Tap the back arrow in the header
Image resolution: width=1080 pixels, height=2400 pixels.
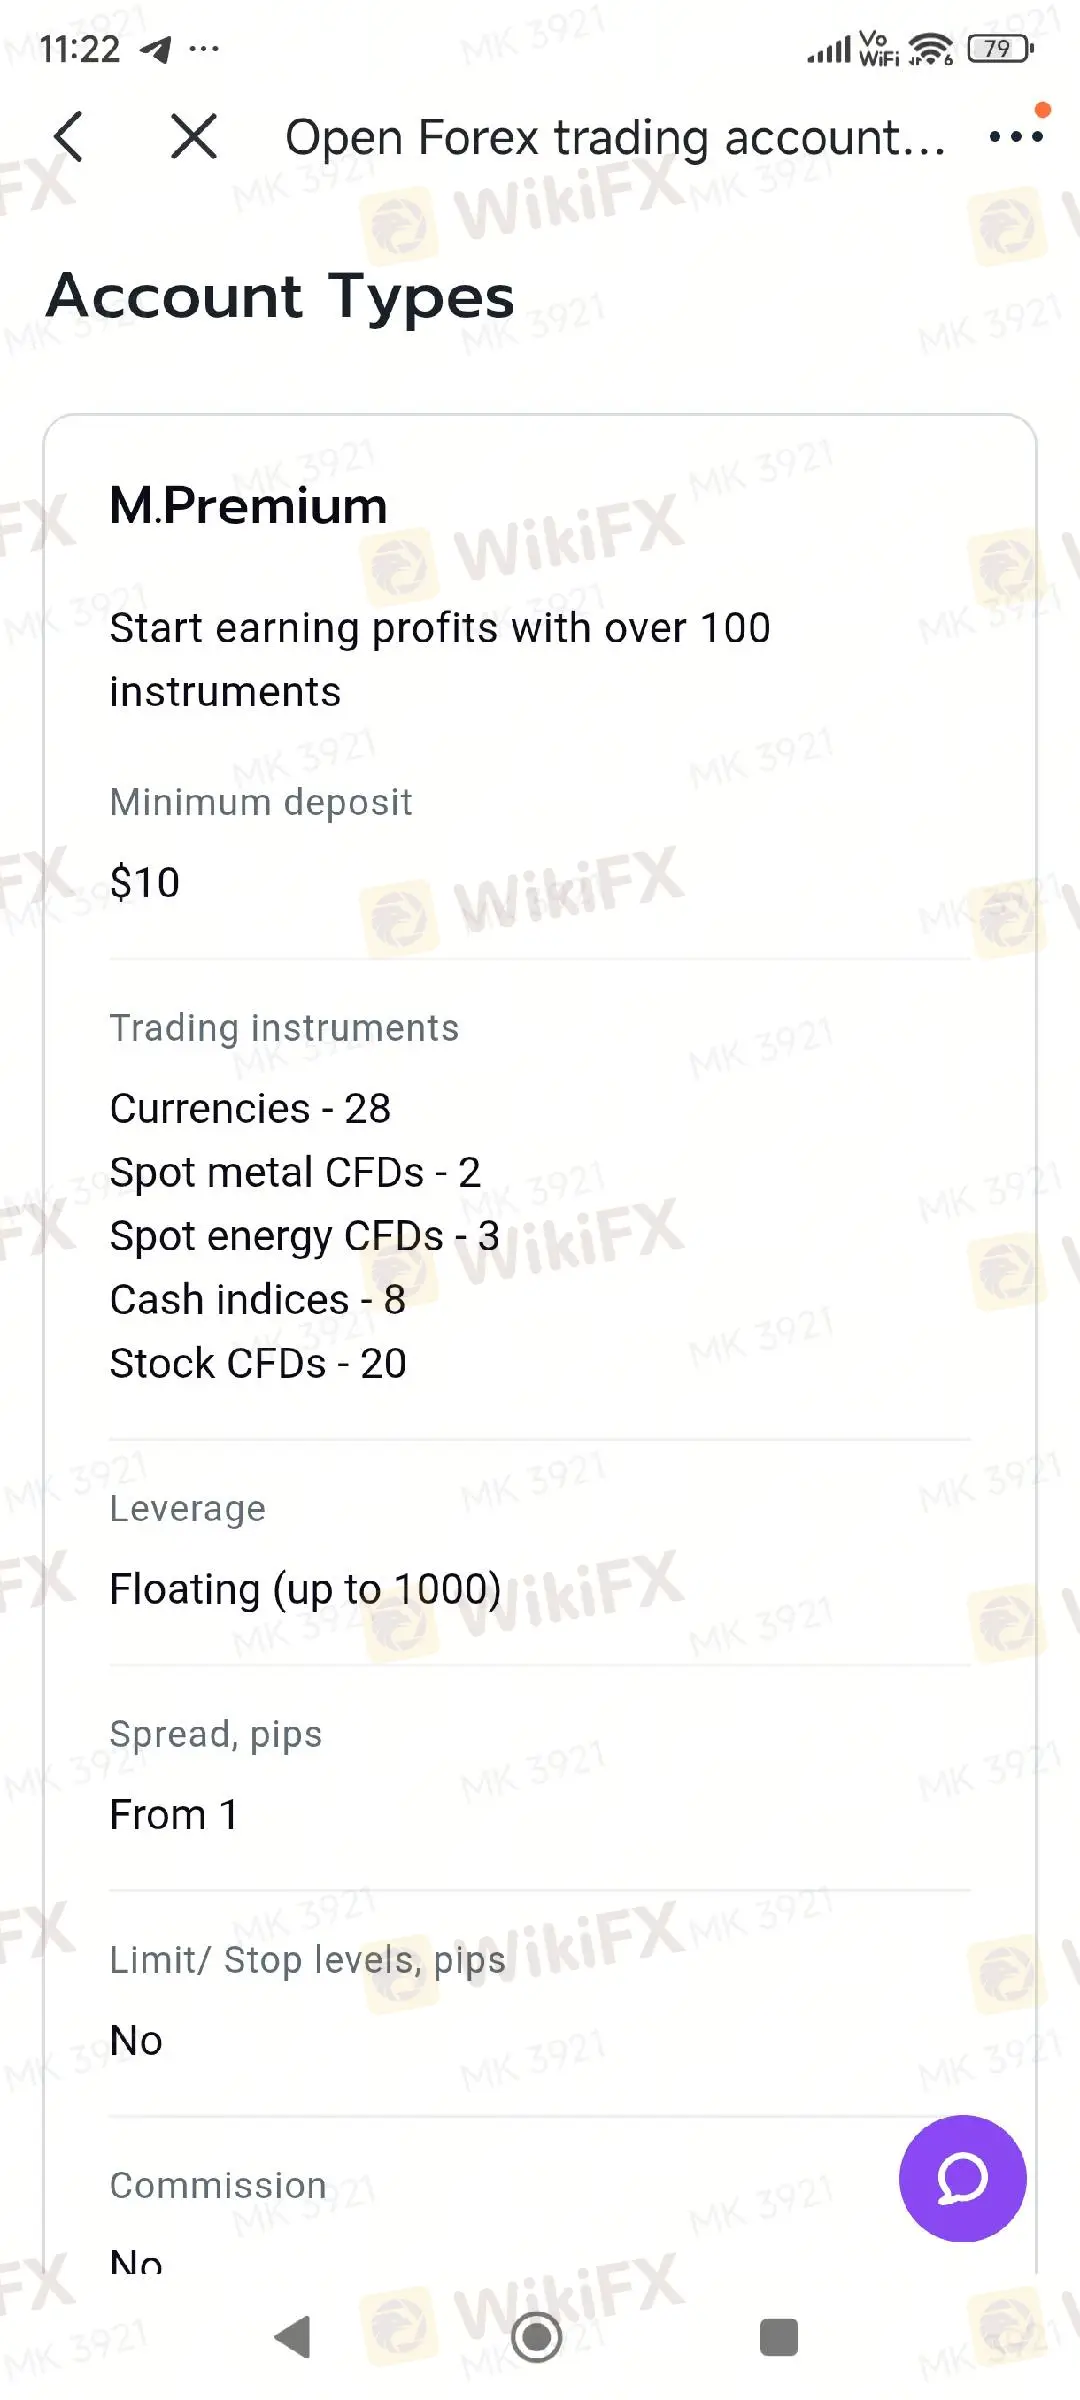point(68,136)
